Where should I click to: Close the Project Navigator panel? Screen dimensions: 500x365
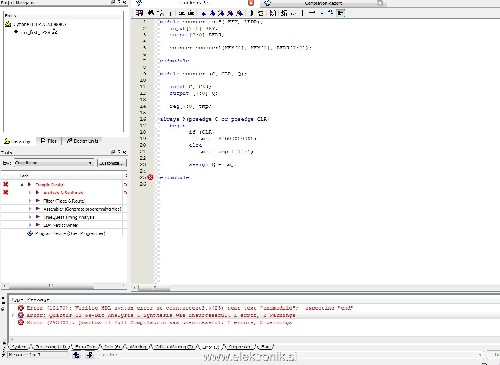[x=124, y=2]
